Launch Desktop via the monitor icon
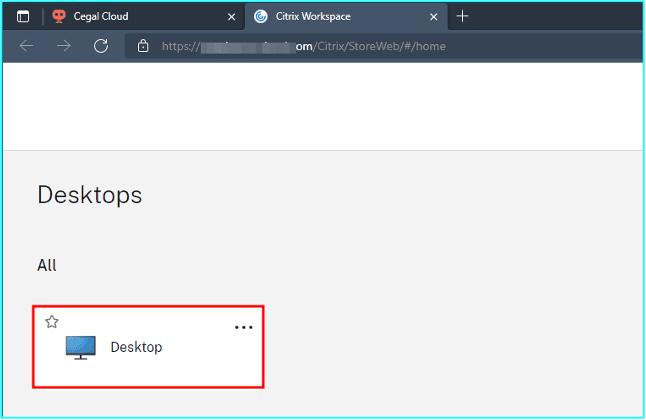Screen dimensions: 646x420 click(x=82, y=347)
